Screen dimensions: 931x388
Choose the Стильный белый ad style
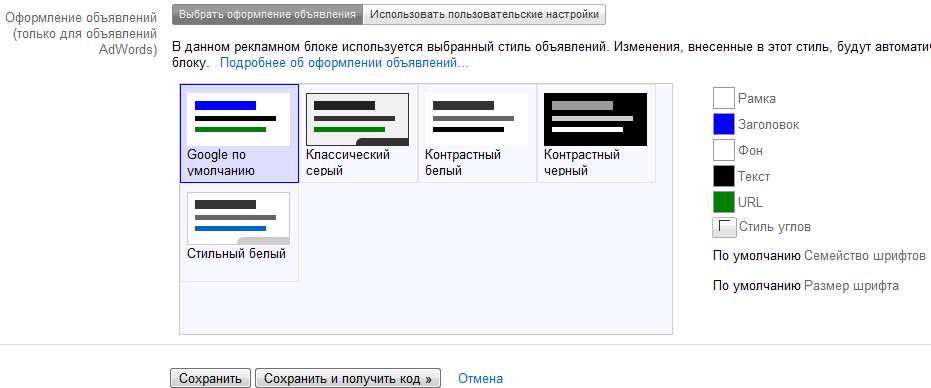tap(238, 218)
